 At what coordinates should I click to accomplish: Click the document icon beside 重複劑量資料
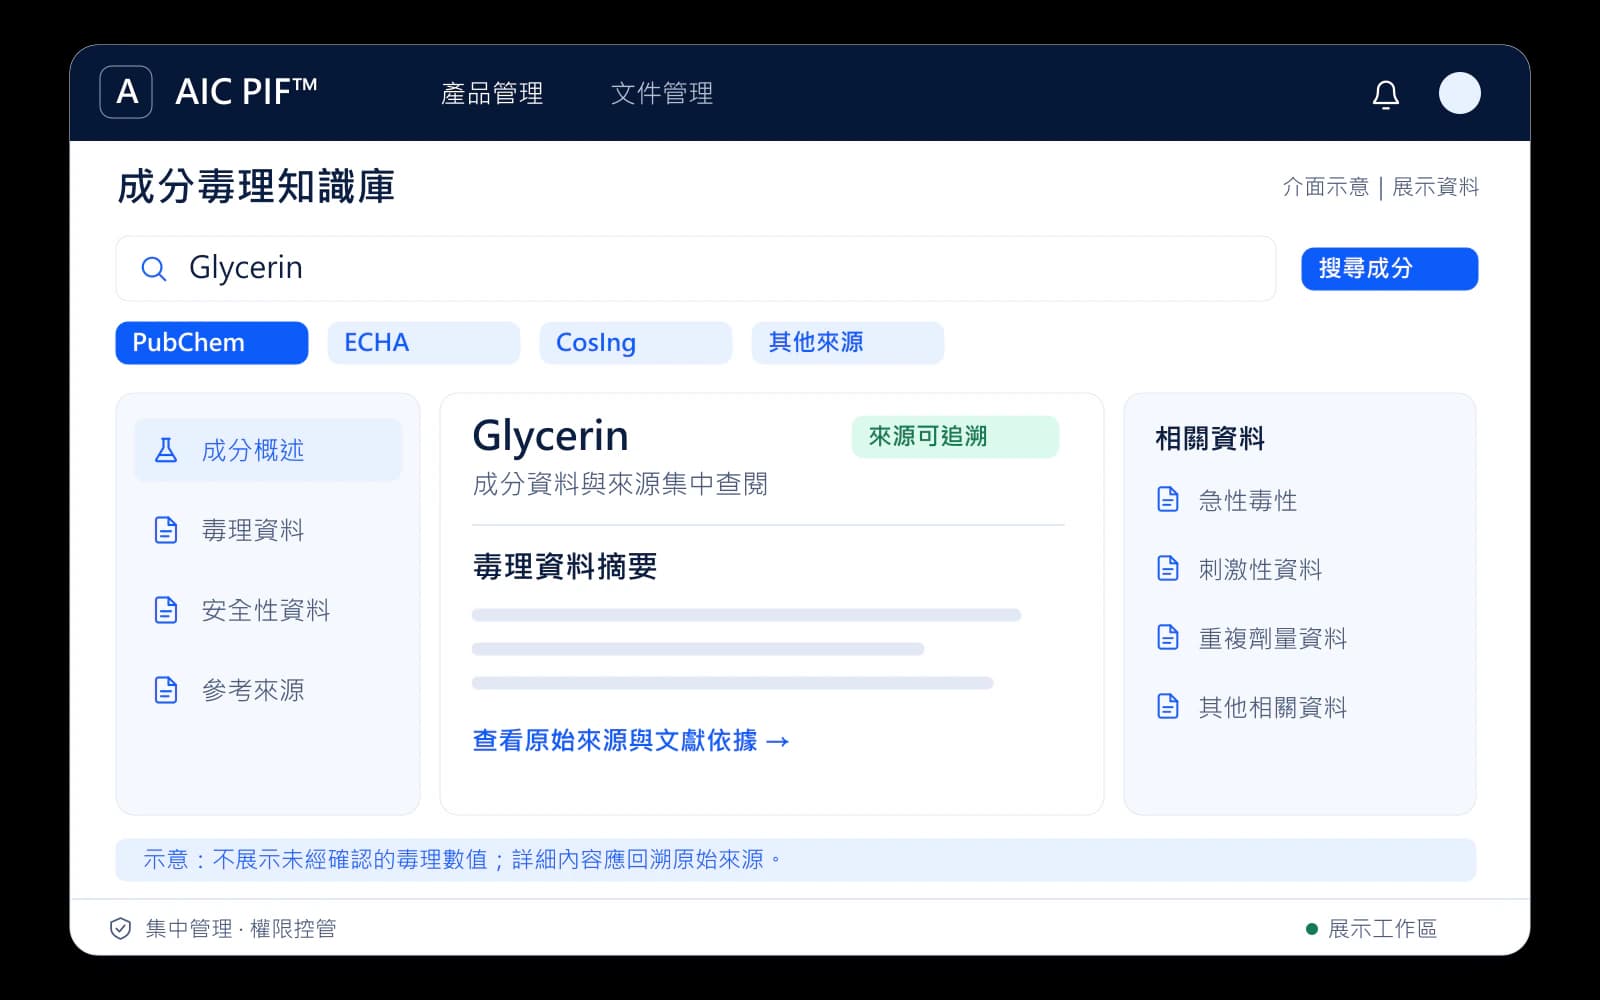point(1168,637)
